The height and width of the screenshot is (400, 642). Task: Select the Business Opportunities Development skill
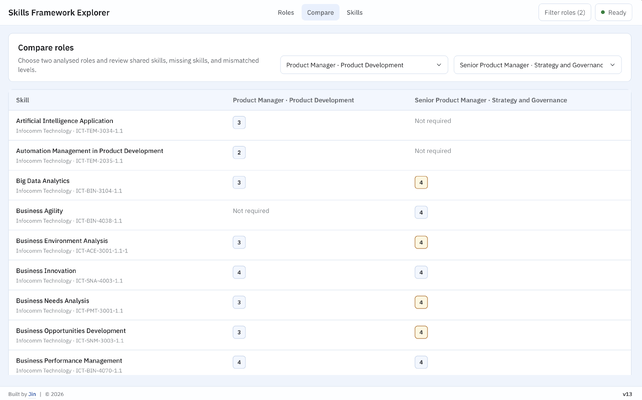point(71,330)
